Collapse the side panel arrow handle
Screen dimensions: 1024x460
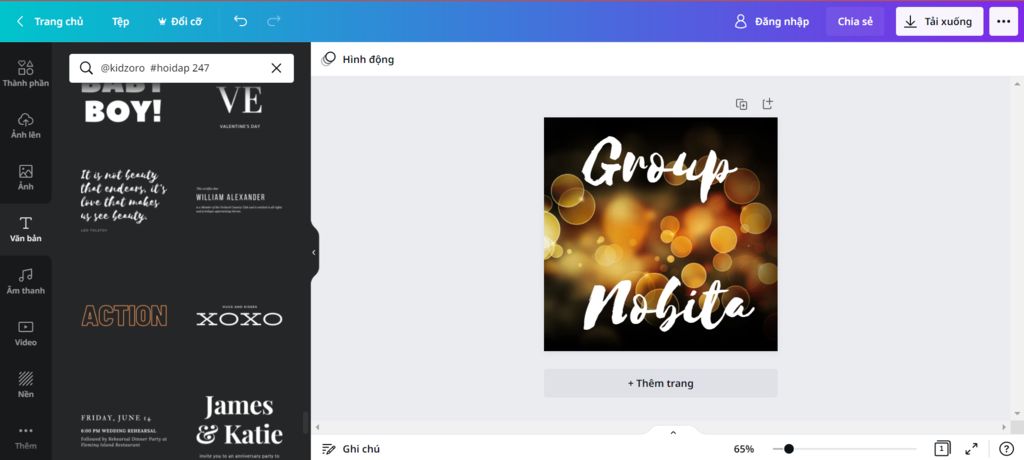click(x=313, y=252)
